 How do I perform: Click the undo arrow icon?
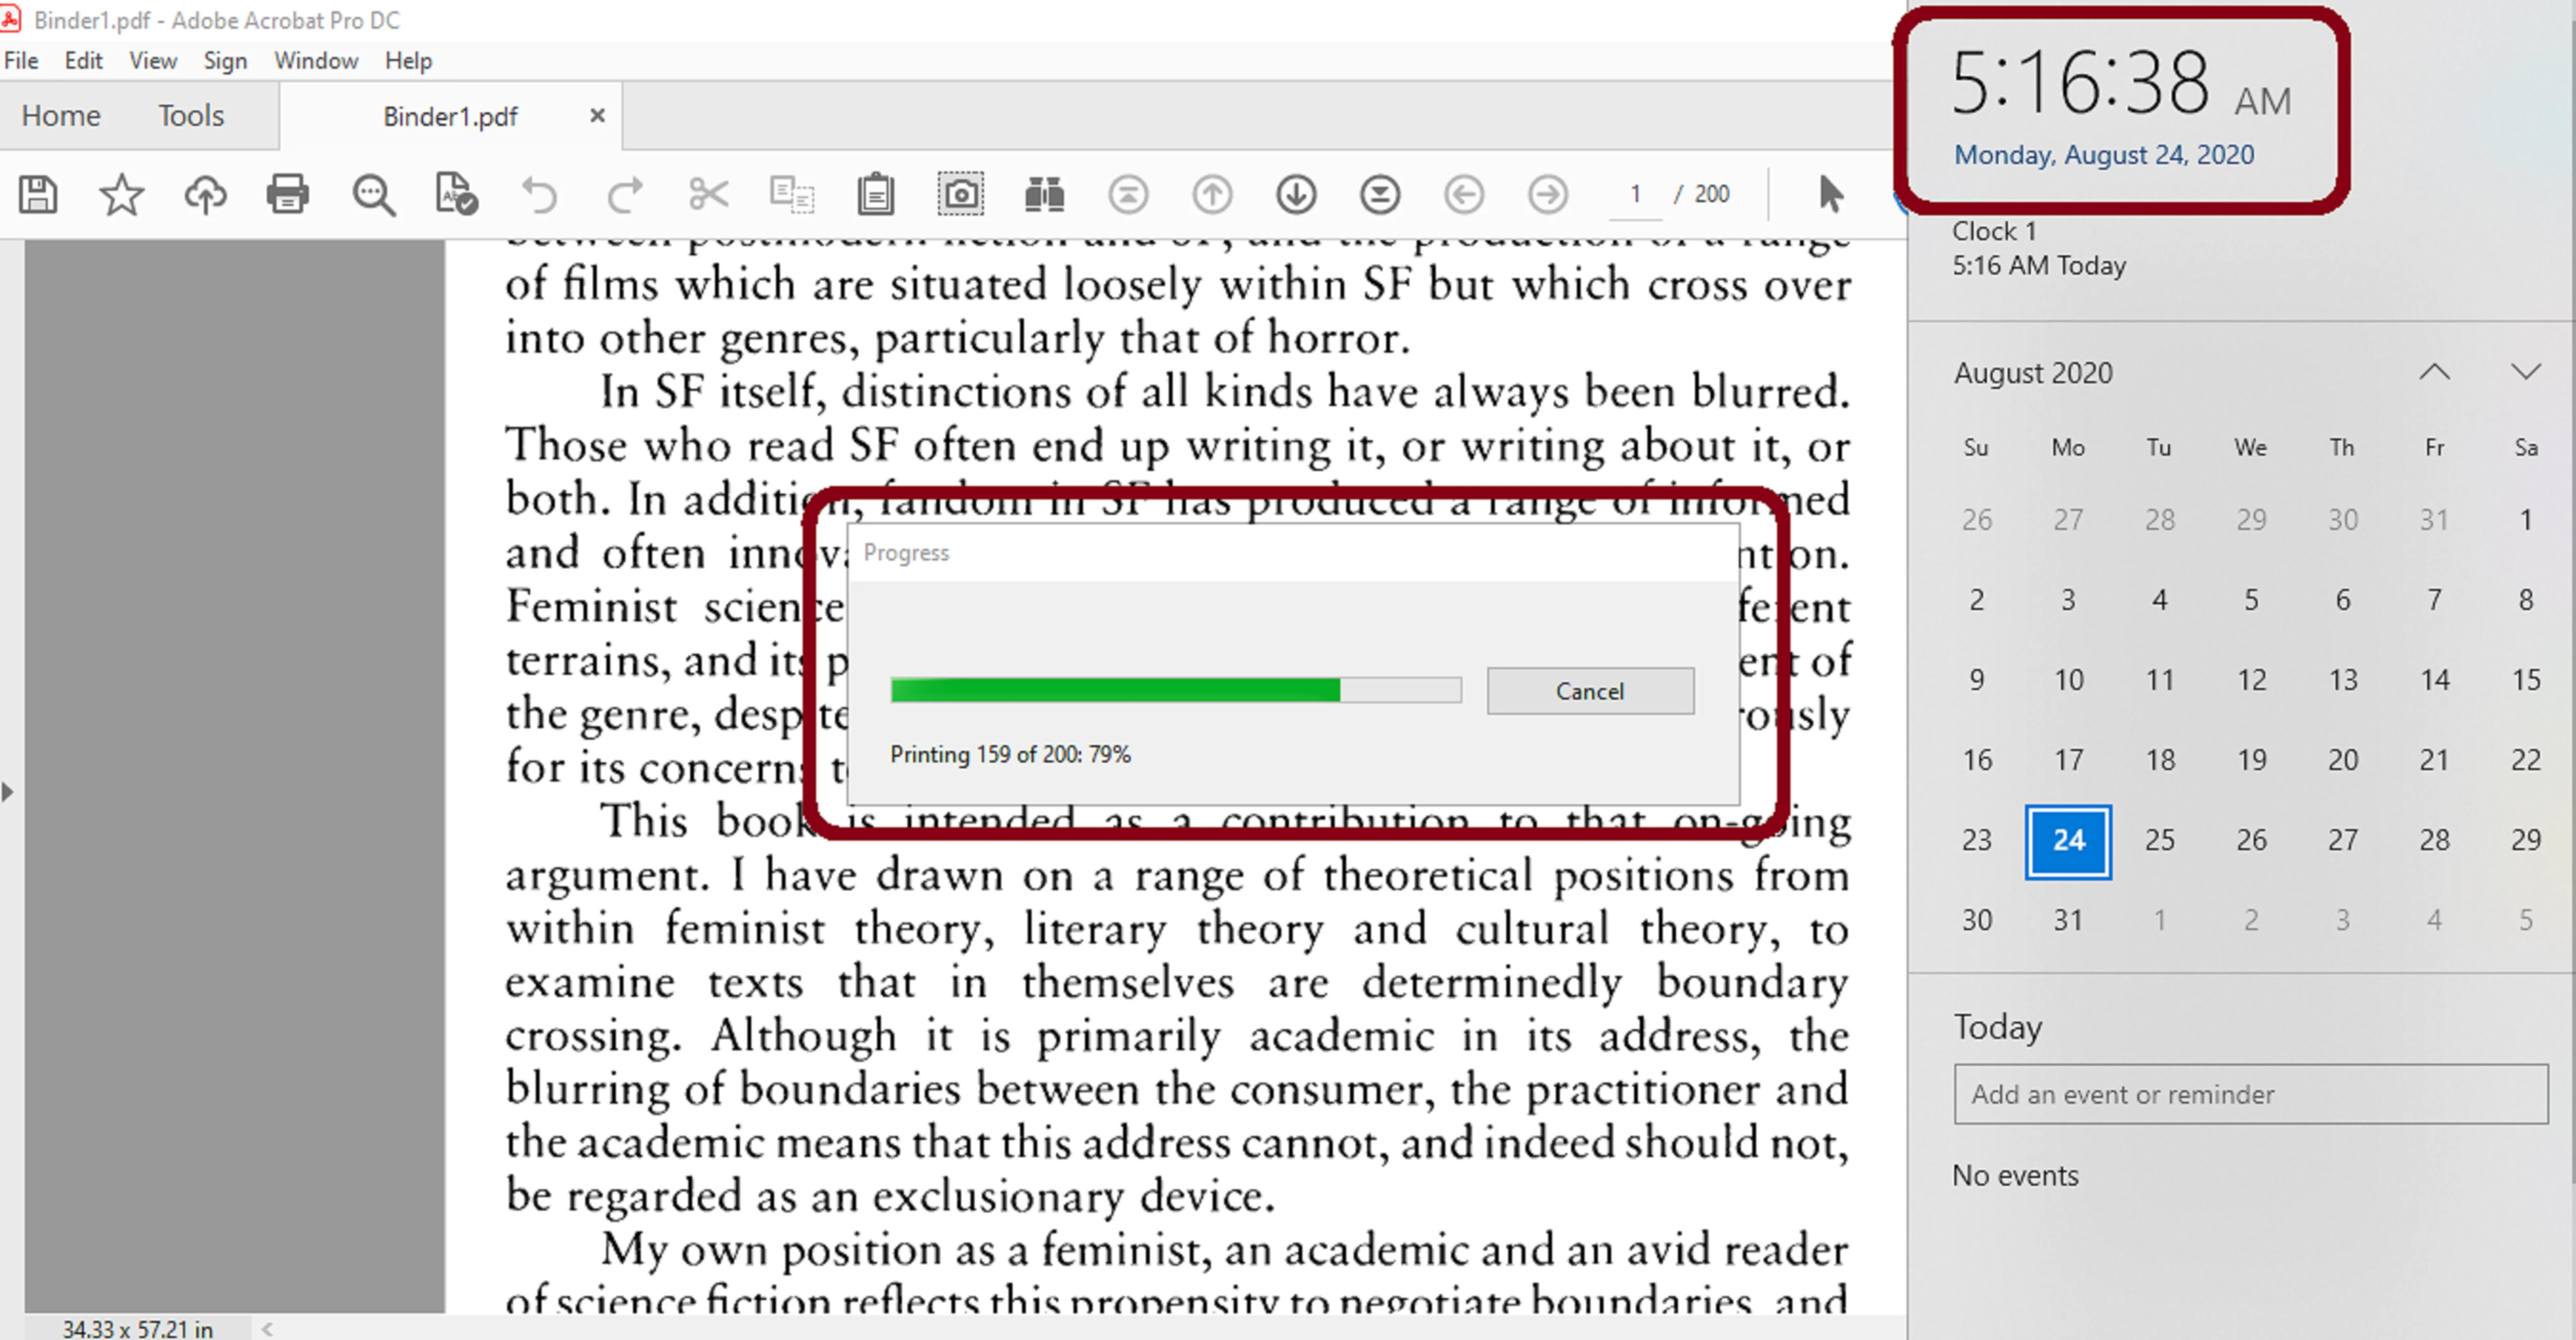(540, 194)
